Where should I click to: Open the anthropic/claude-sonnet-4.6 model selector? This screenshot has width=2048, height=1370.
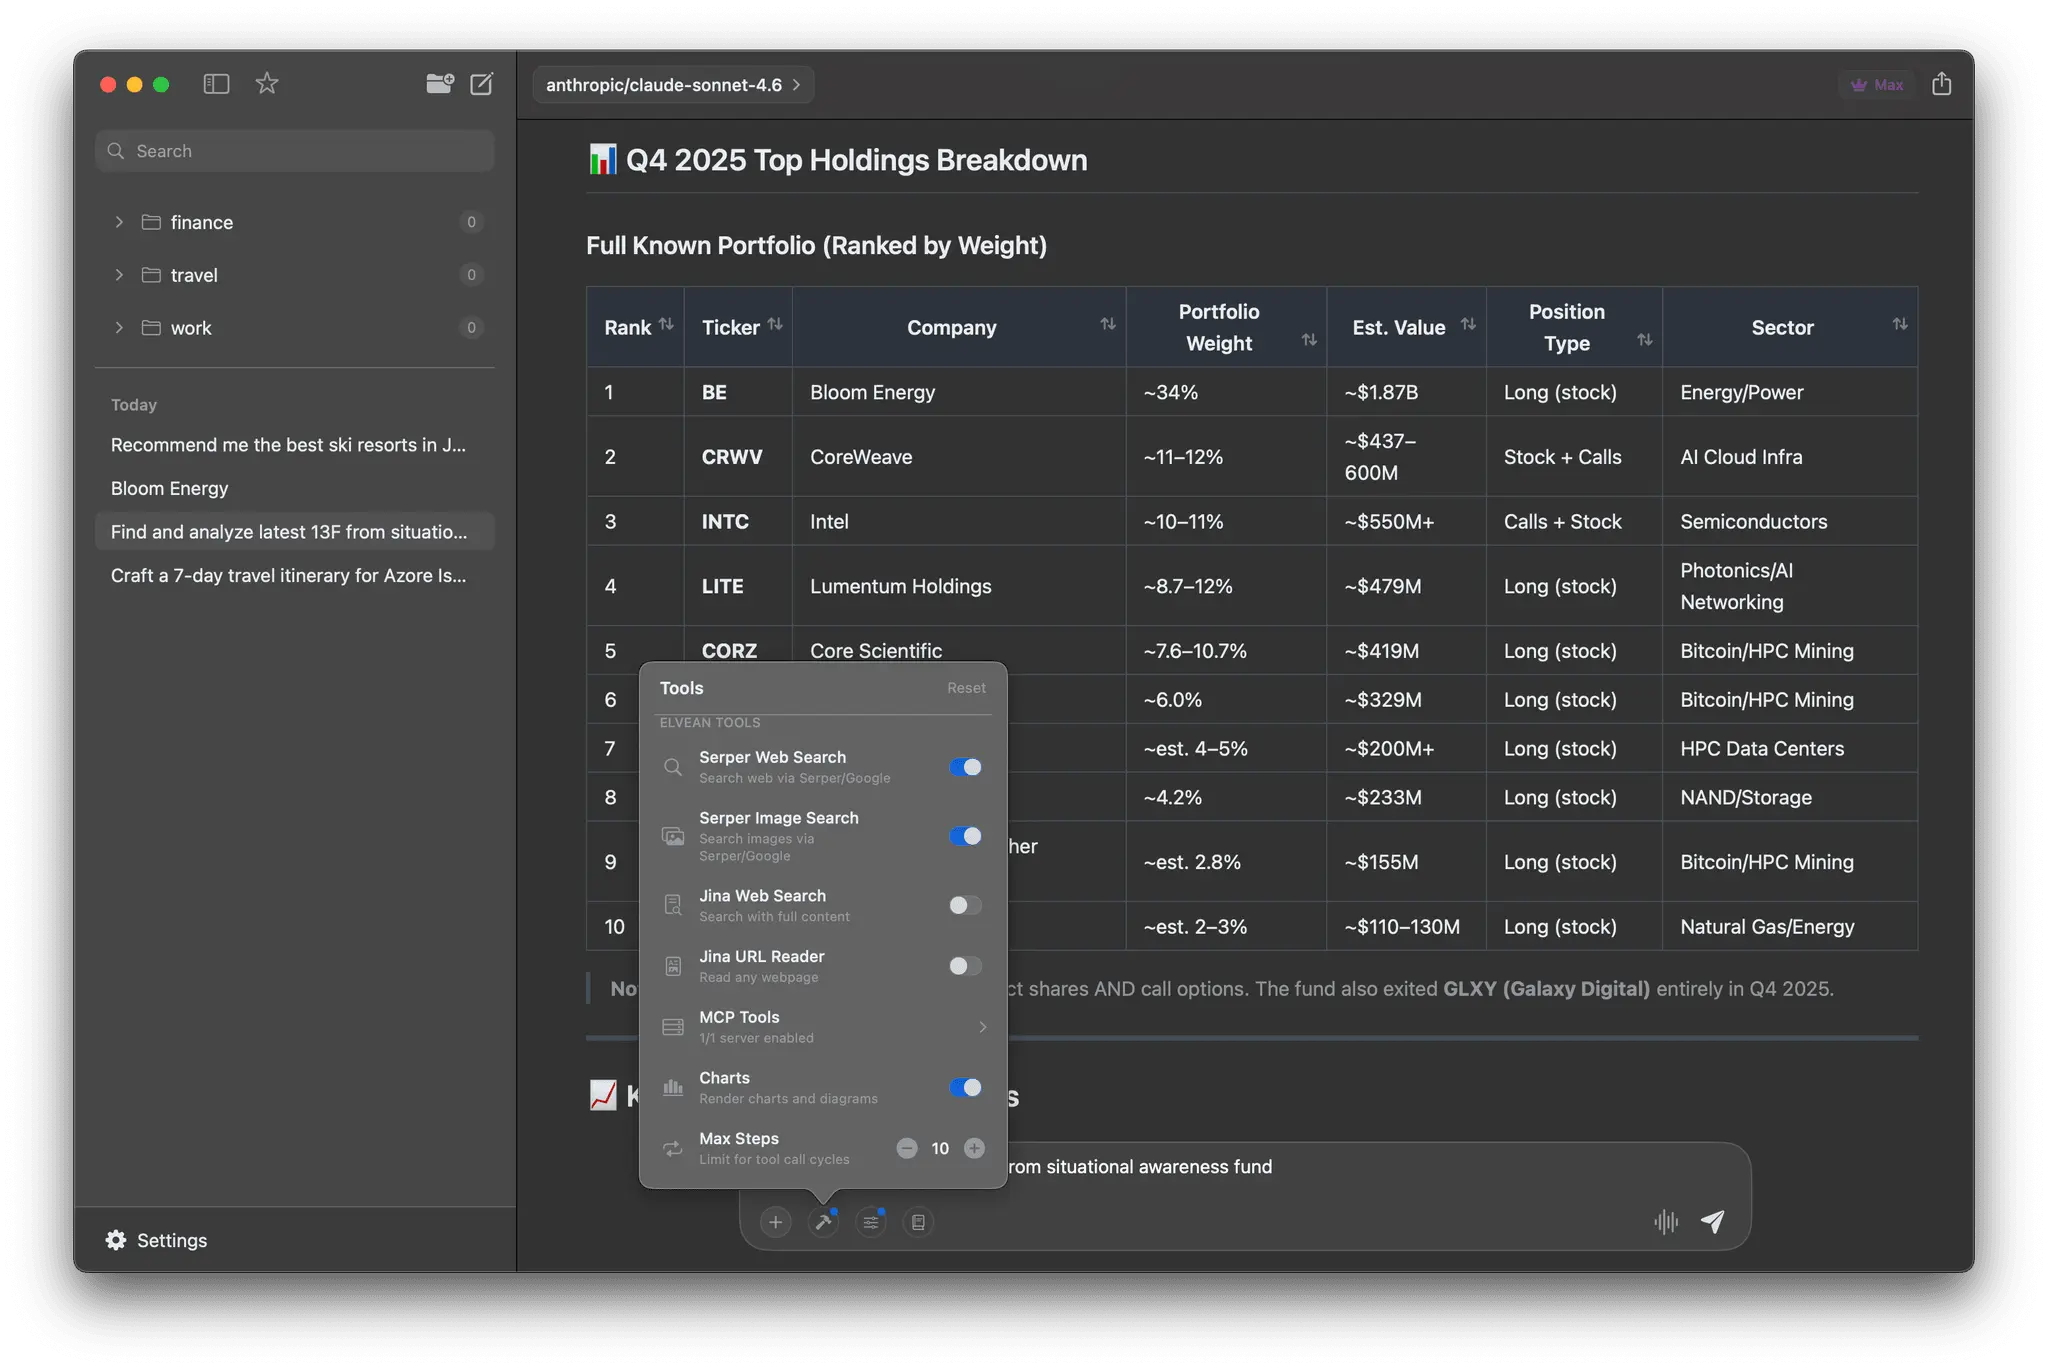[673, 85]
